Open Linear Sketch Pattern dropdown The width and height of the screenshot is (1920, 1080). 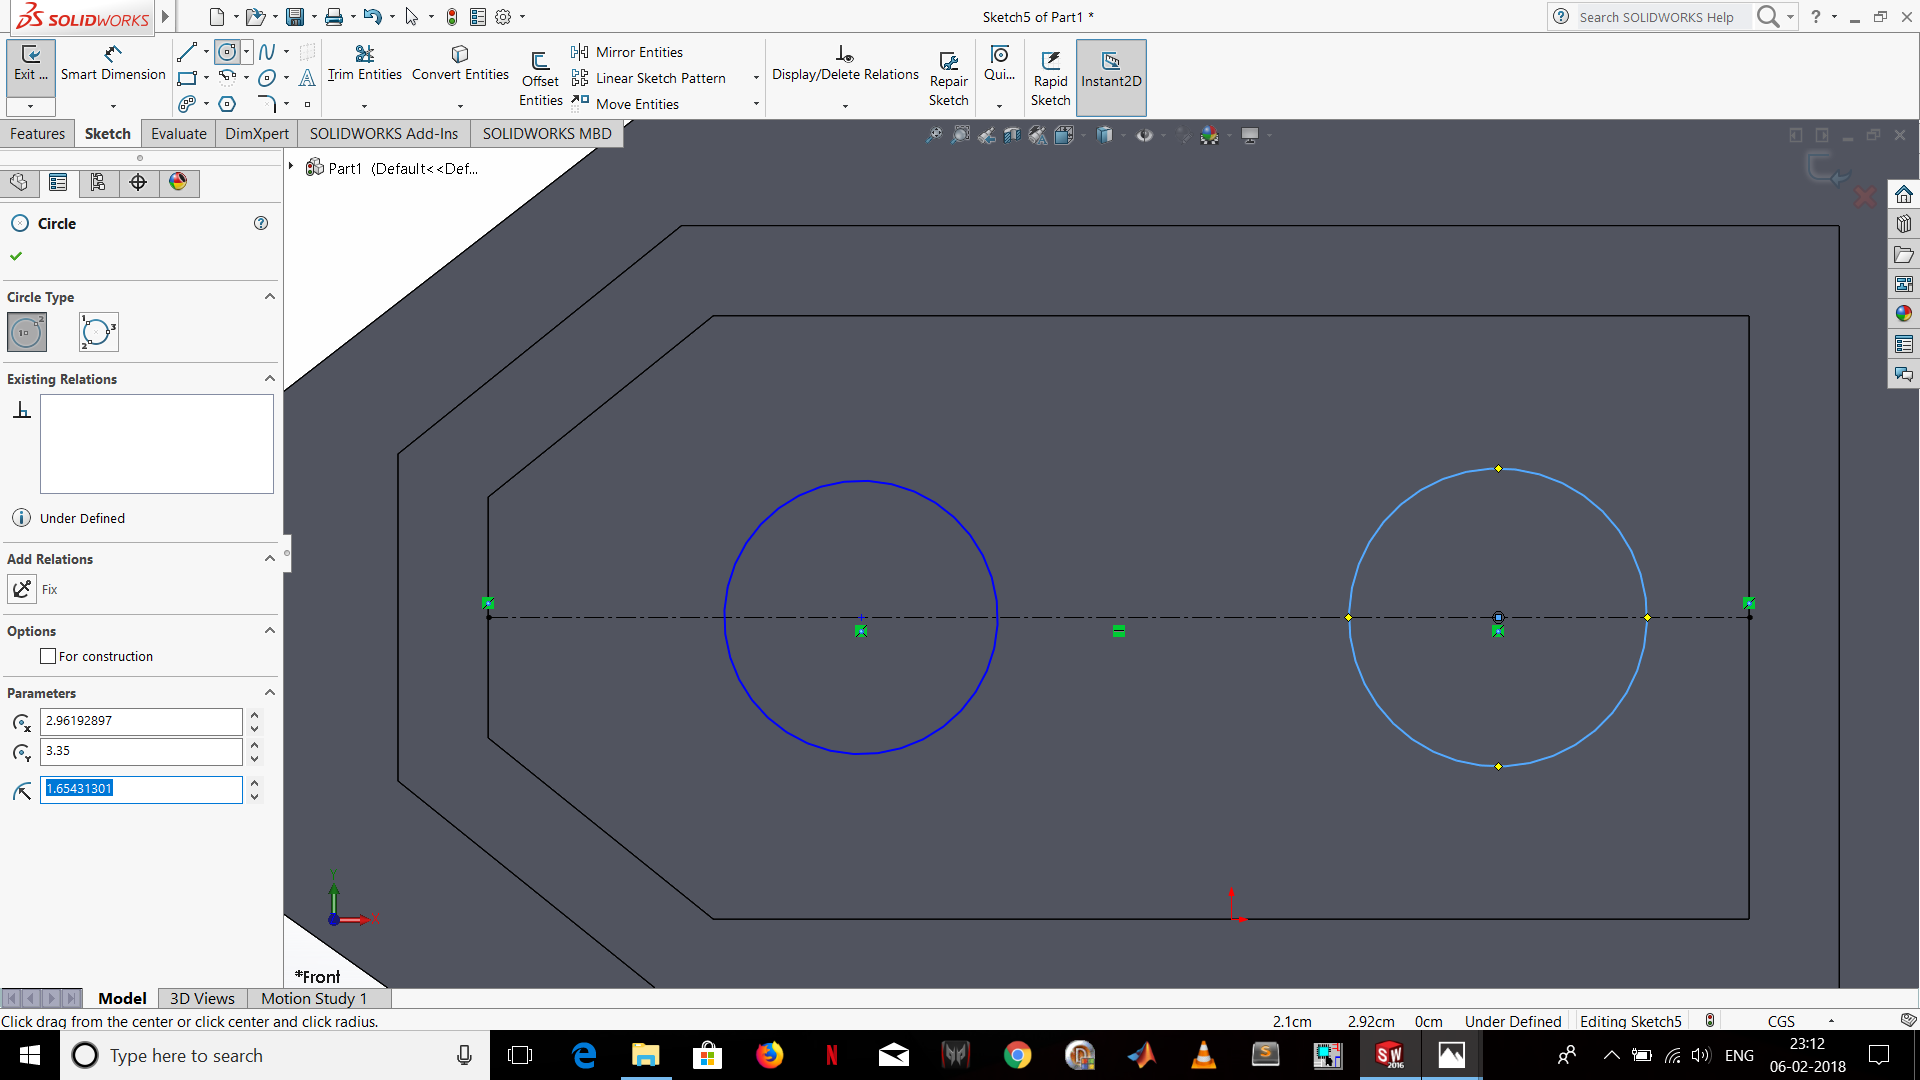pos(756,78)
